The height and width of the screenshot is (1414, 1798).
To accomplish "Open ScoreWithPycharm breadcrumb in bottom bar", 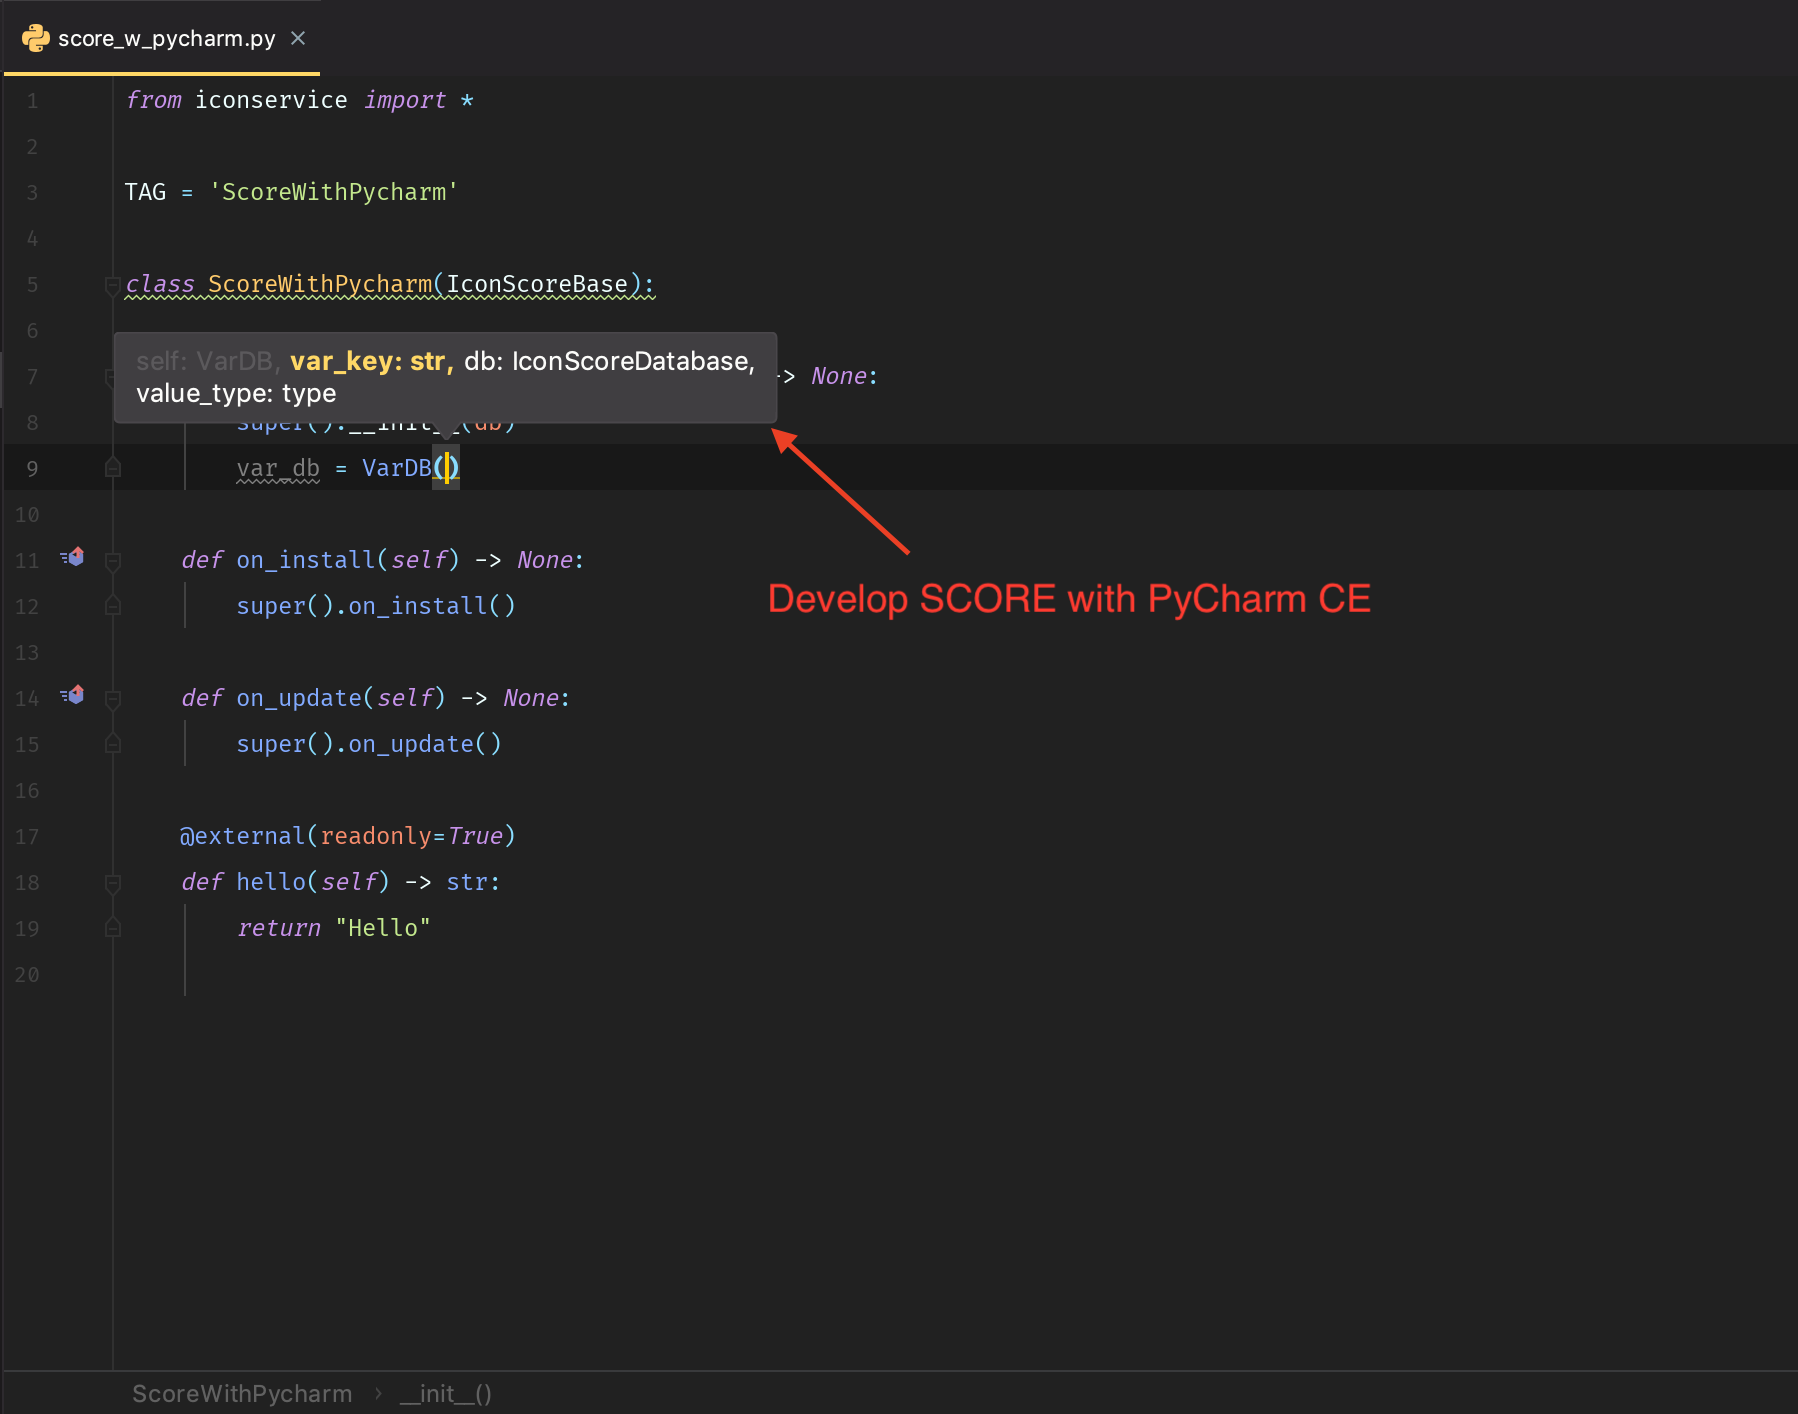I will tap(242, 1393).
